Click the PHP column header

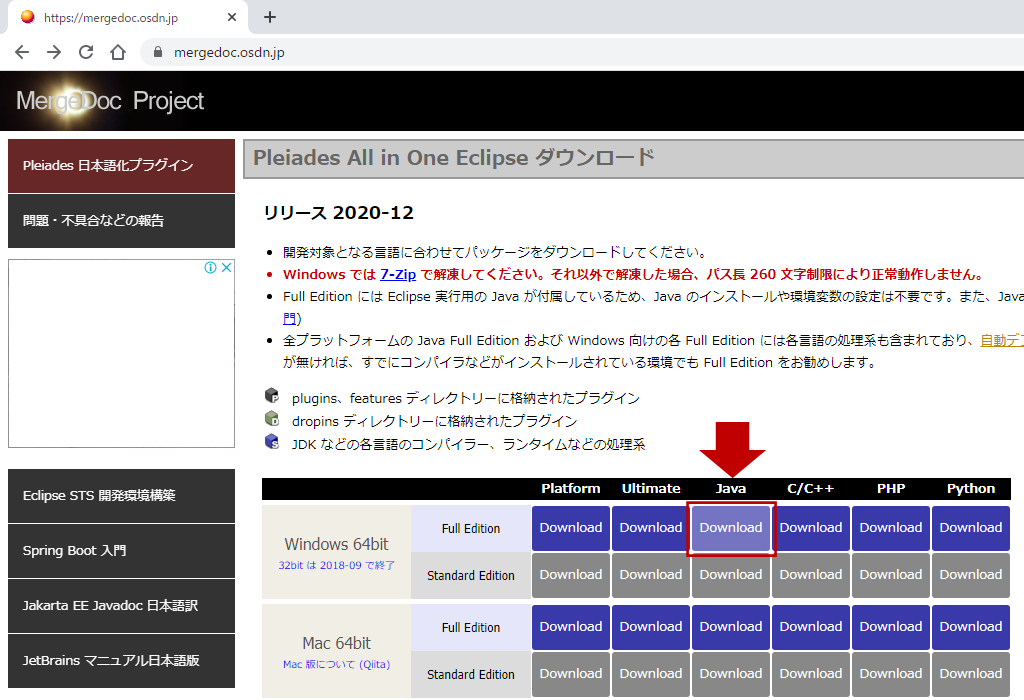pyautogui.click(x=891, y=488)
